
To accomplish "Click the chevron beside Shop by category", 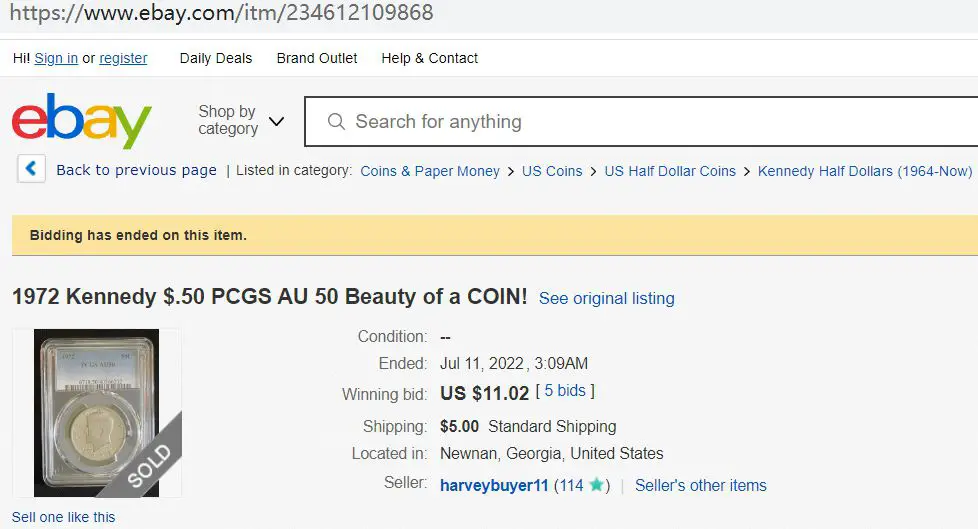I will coord(276,121).
